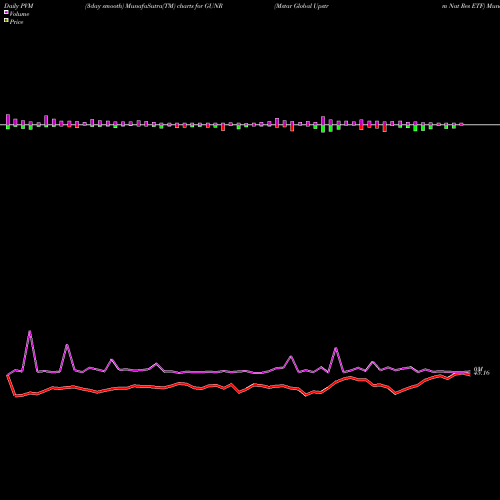
Task: Click the 'Mstar Global Upstr' fund name text
Action: [x=302, y=6]
